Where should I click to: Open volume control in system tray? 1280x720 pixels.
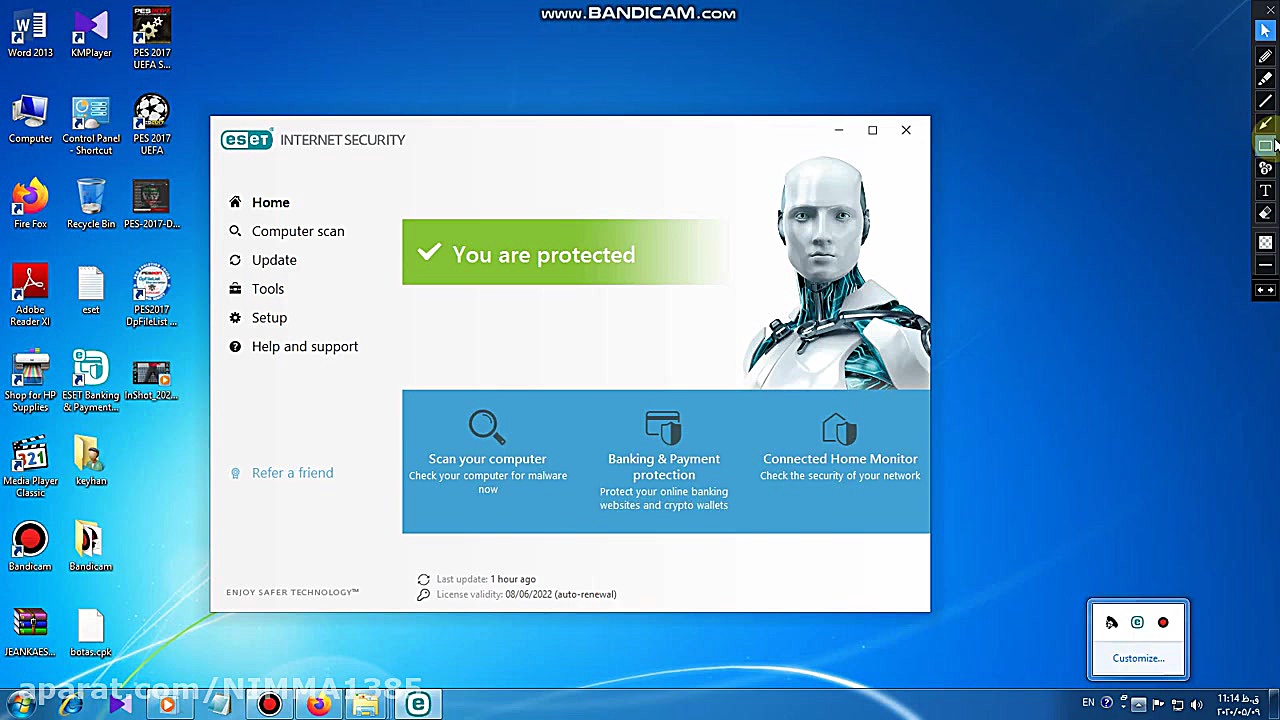tap(1197, 705)
